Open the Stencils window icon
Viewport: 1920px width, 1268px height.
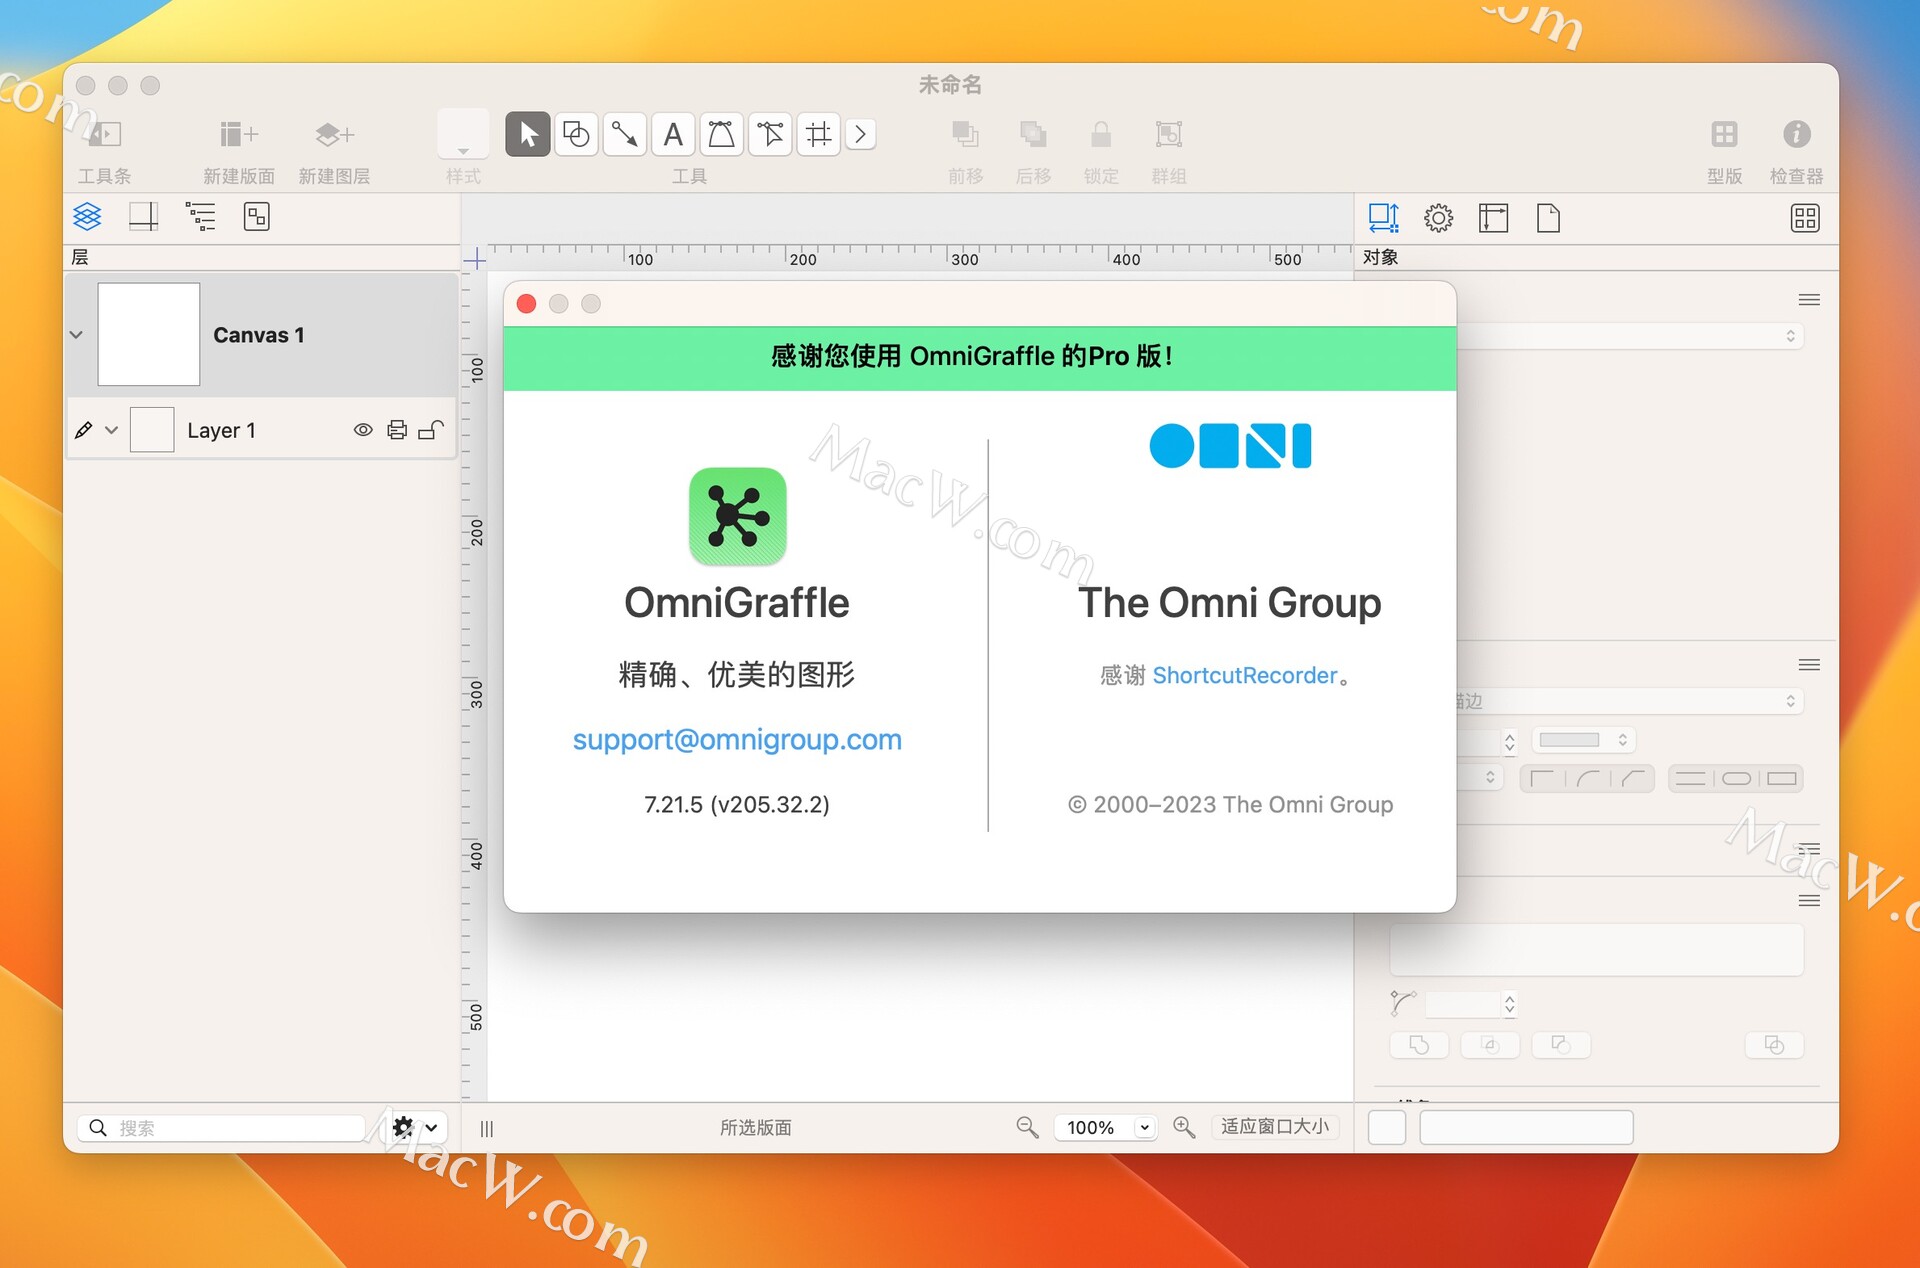(1724, 134)
